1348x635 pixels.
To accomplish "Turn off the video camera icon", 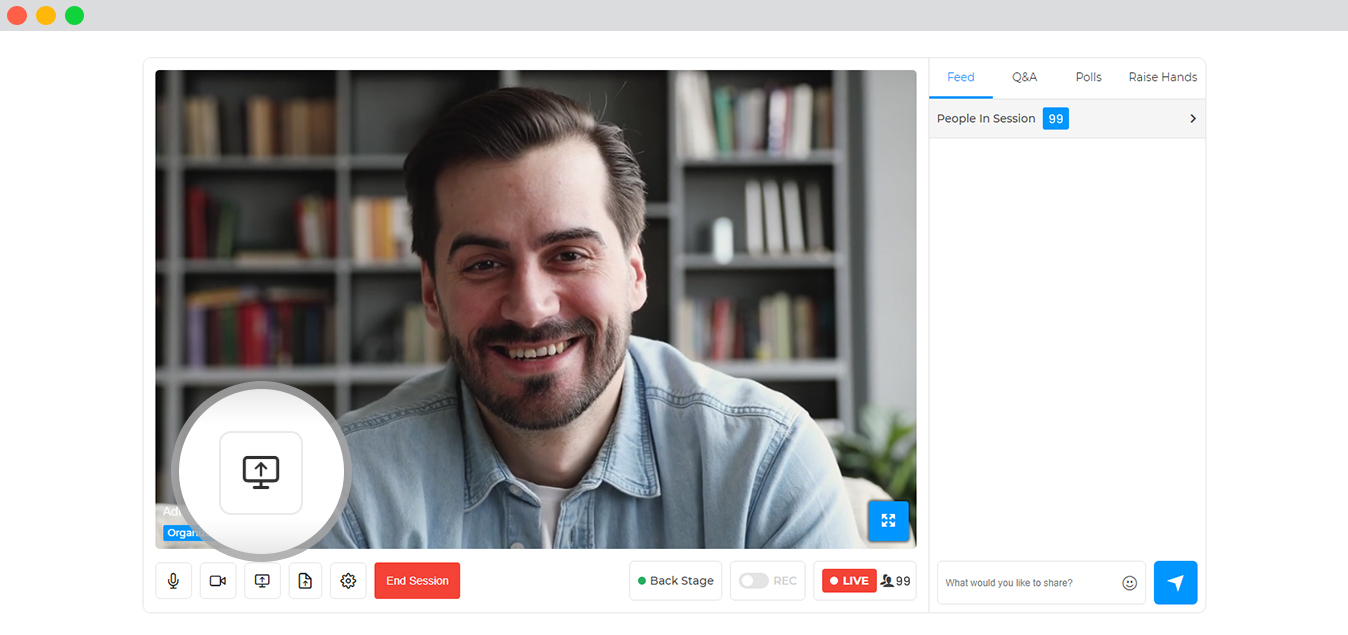I will [x=218, y=581].
